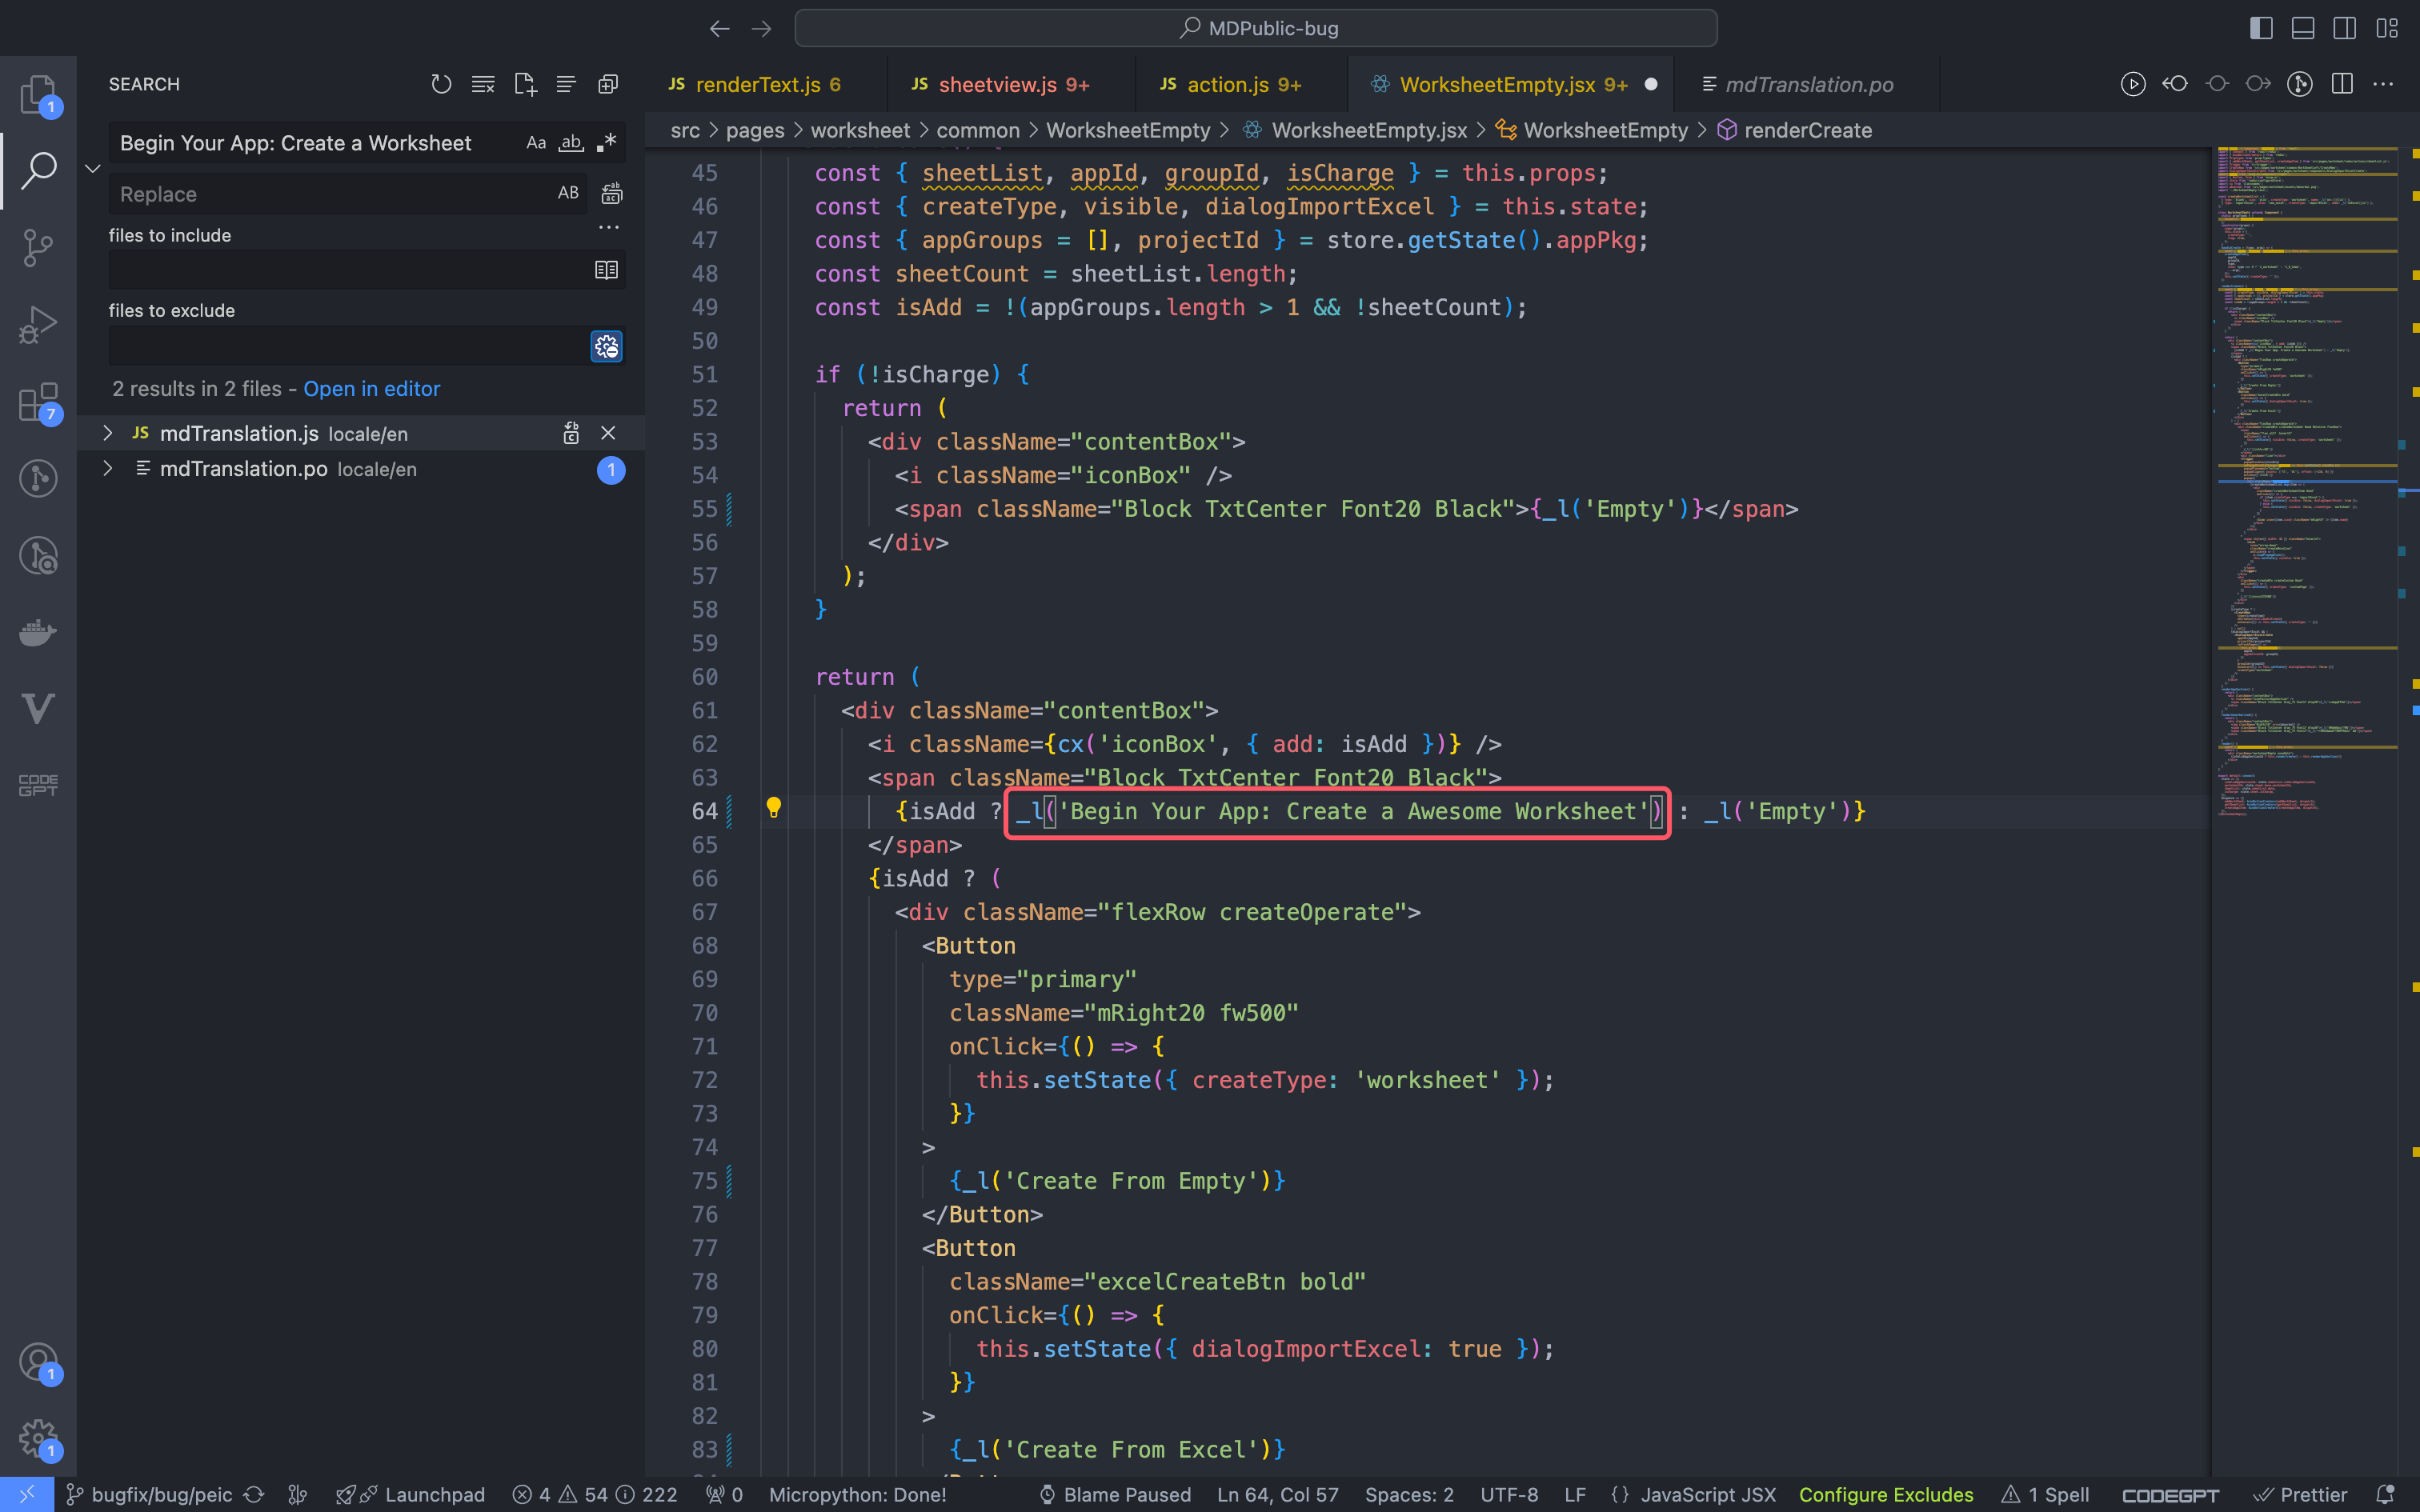This screenshot has width=2420, height=1512.
Task: Toggle use exclude settings and ignore files
Action: click(606, 346)
